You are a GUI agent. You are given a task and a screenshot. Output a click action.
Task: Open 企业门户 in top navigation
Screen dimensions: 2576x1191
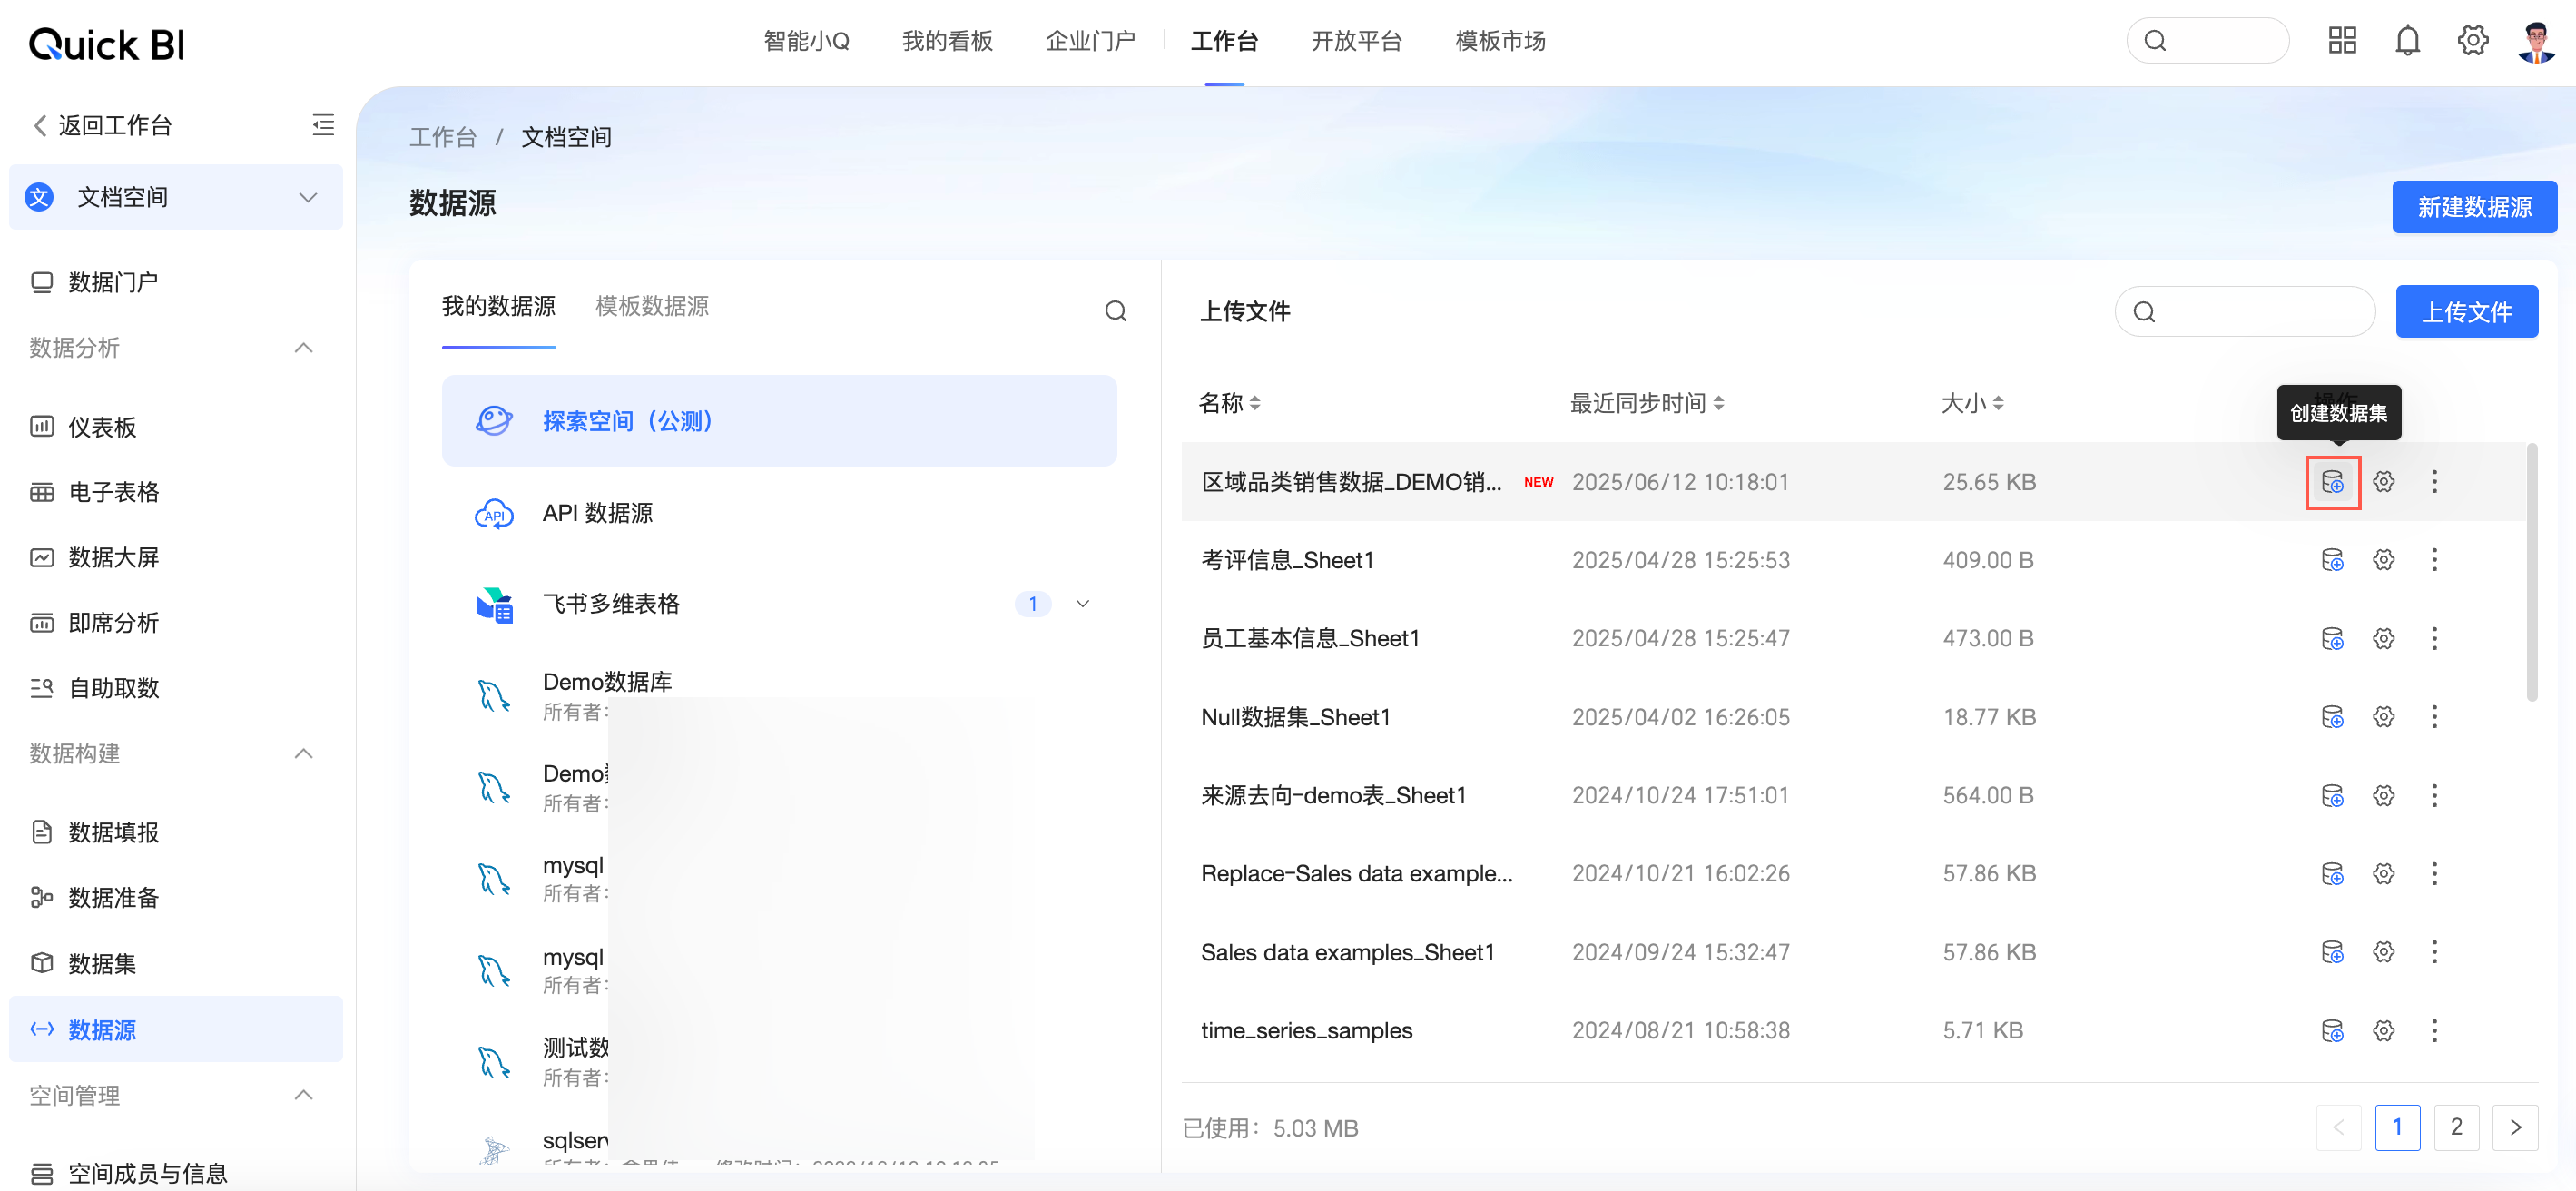[x=1090, y=41]
